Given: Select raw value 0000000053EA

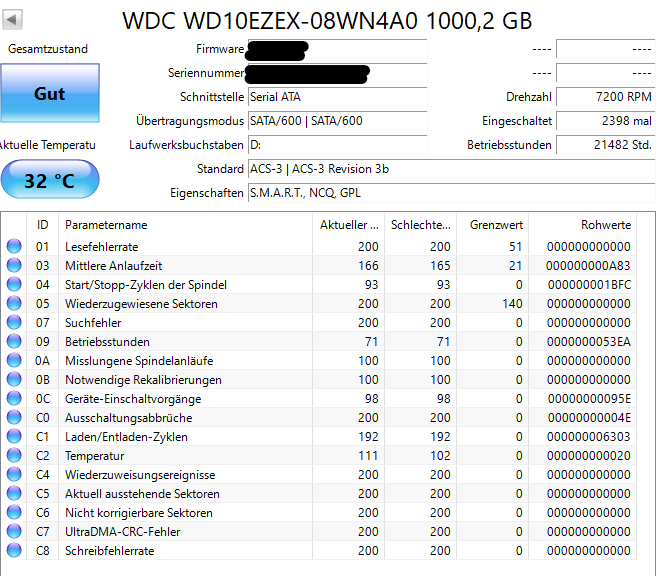Looking at the screenshot, I should coord(588,342).
